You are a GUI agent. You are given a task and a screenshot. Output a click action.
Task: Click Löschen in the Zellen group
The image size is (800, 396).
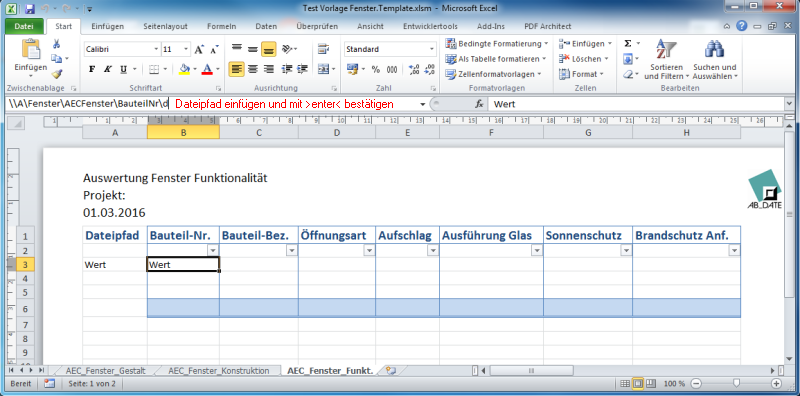point(584,59)
